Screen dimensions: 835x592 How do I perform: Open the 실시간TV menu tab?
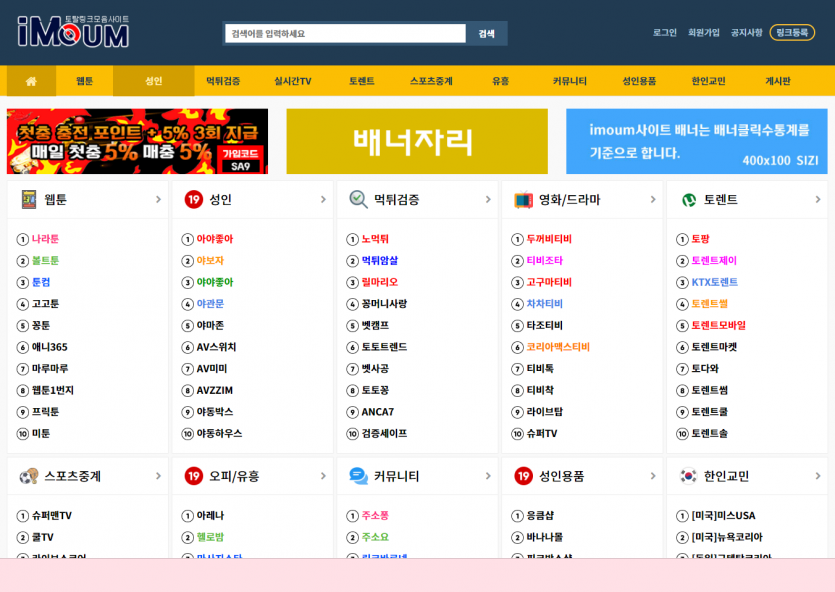click(292, 81)
